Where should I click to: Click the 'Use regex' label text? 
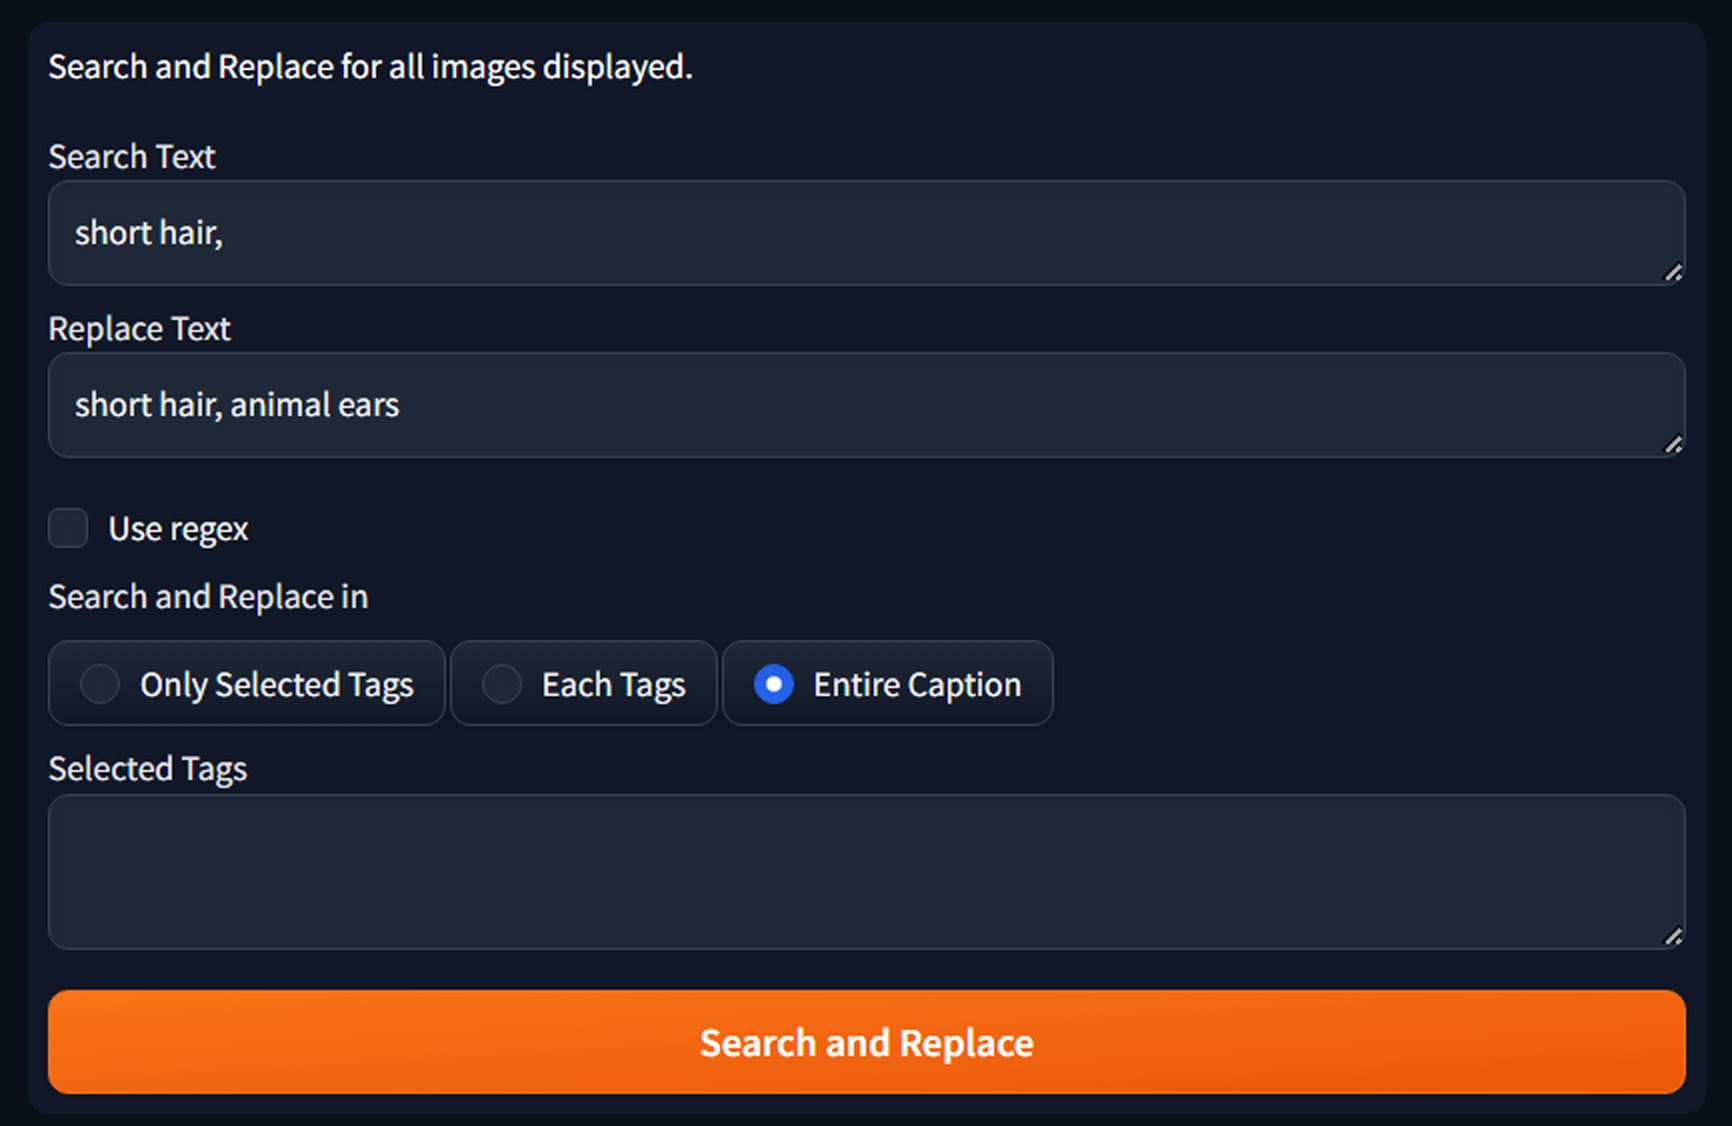[x=178, y=529]
